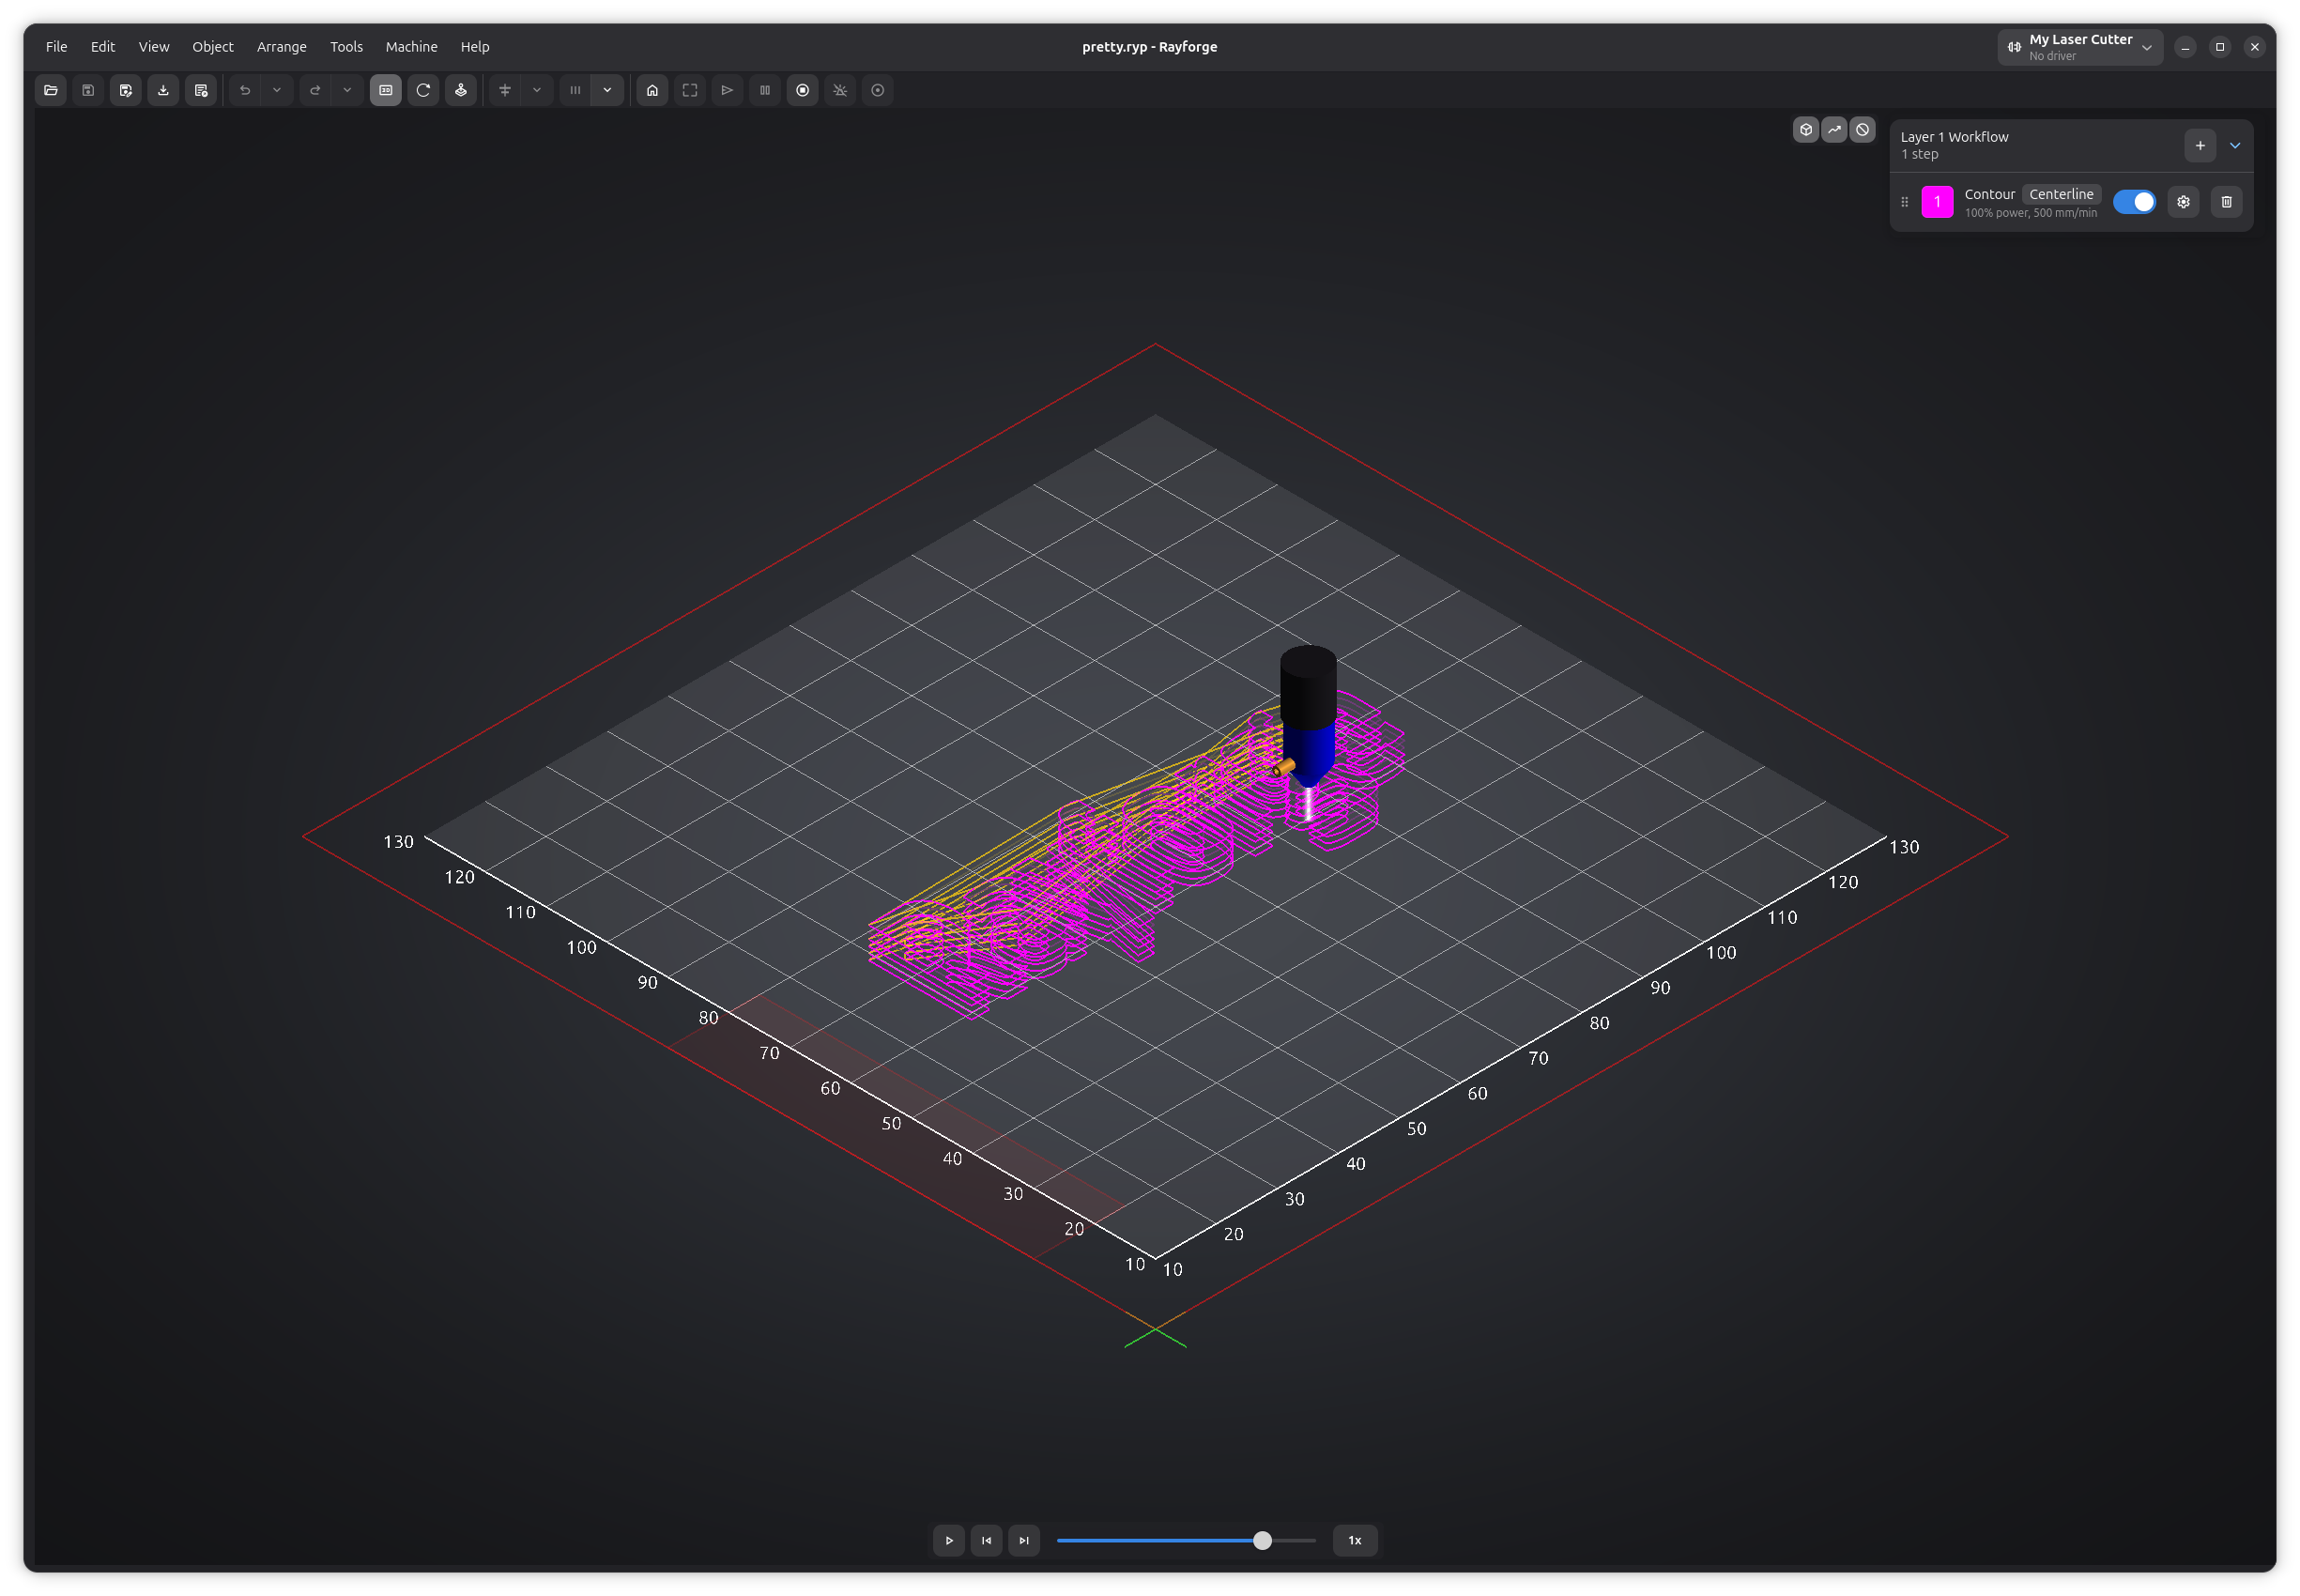Click the Home machine head icon
Screen dimensions: 2300x1596
click(x=652, y=90)
